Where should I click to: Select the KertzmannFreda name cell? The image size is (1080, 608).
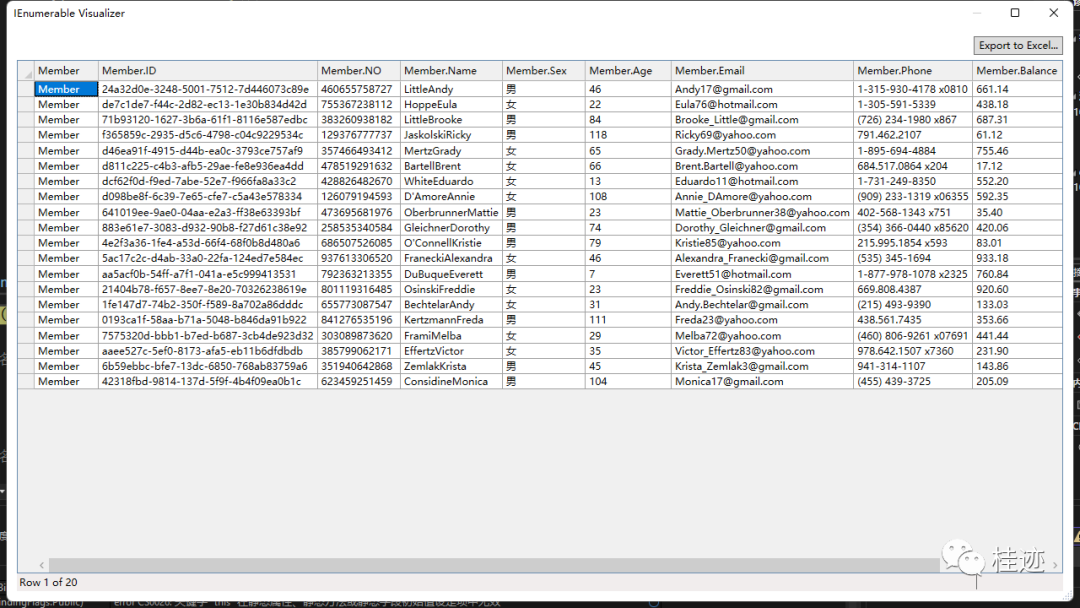[x=451, y=319]
